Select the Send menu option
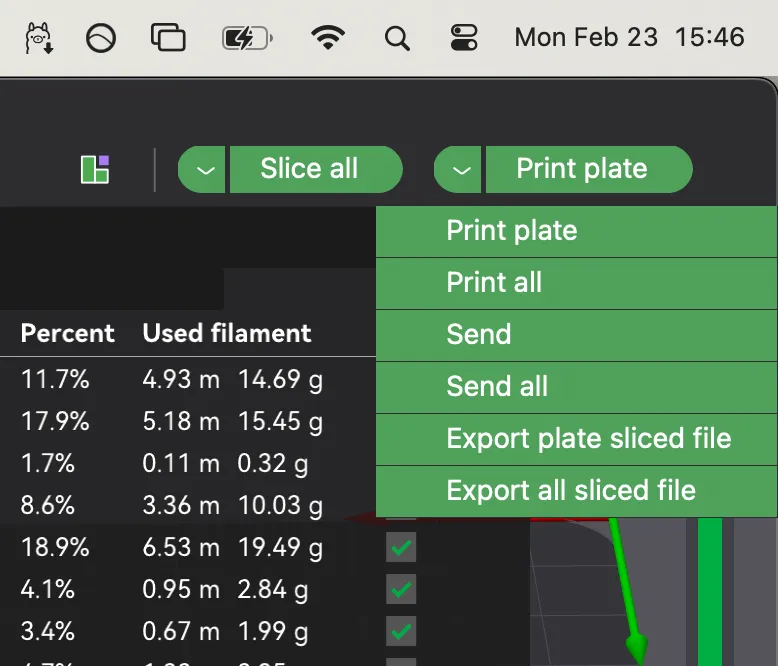Viewport: 778px width, 666px height. (576, 335)
